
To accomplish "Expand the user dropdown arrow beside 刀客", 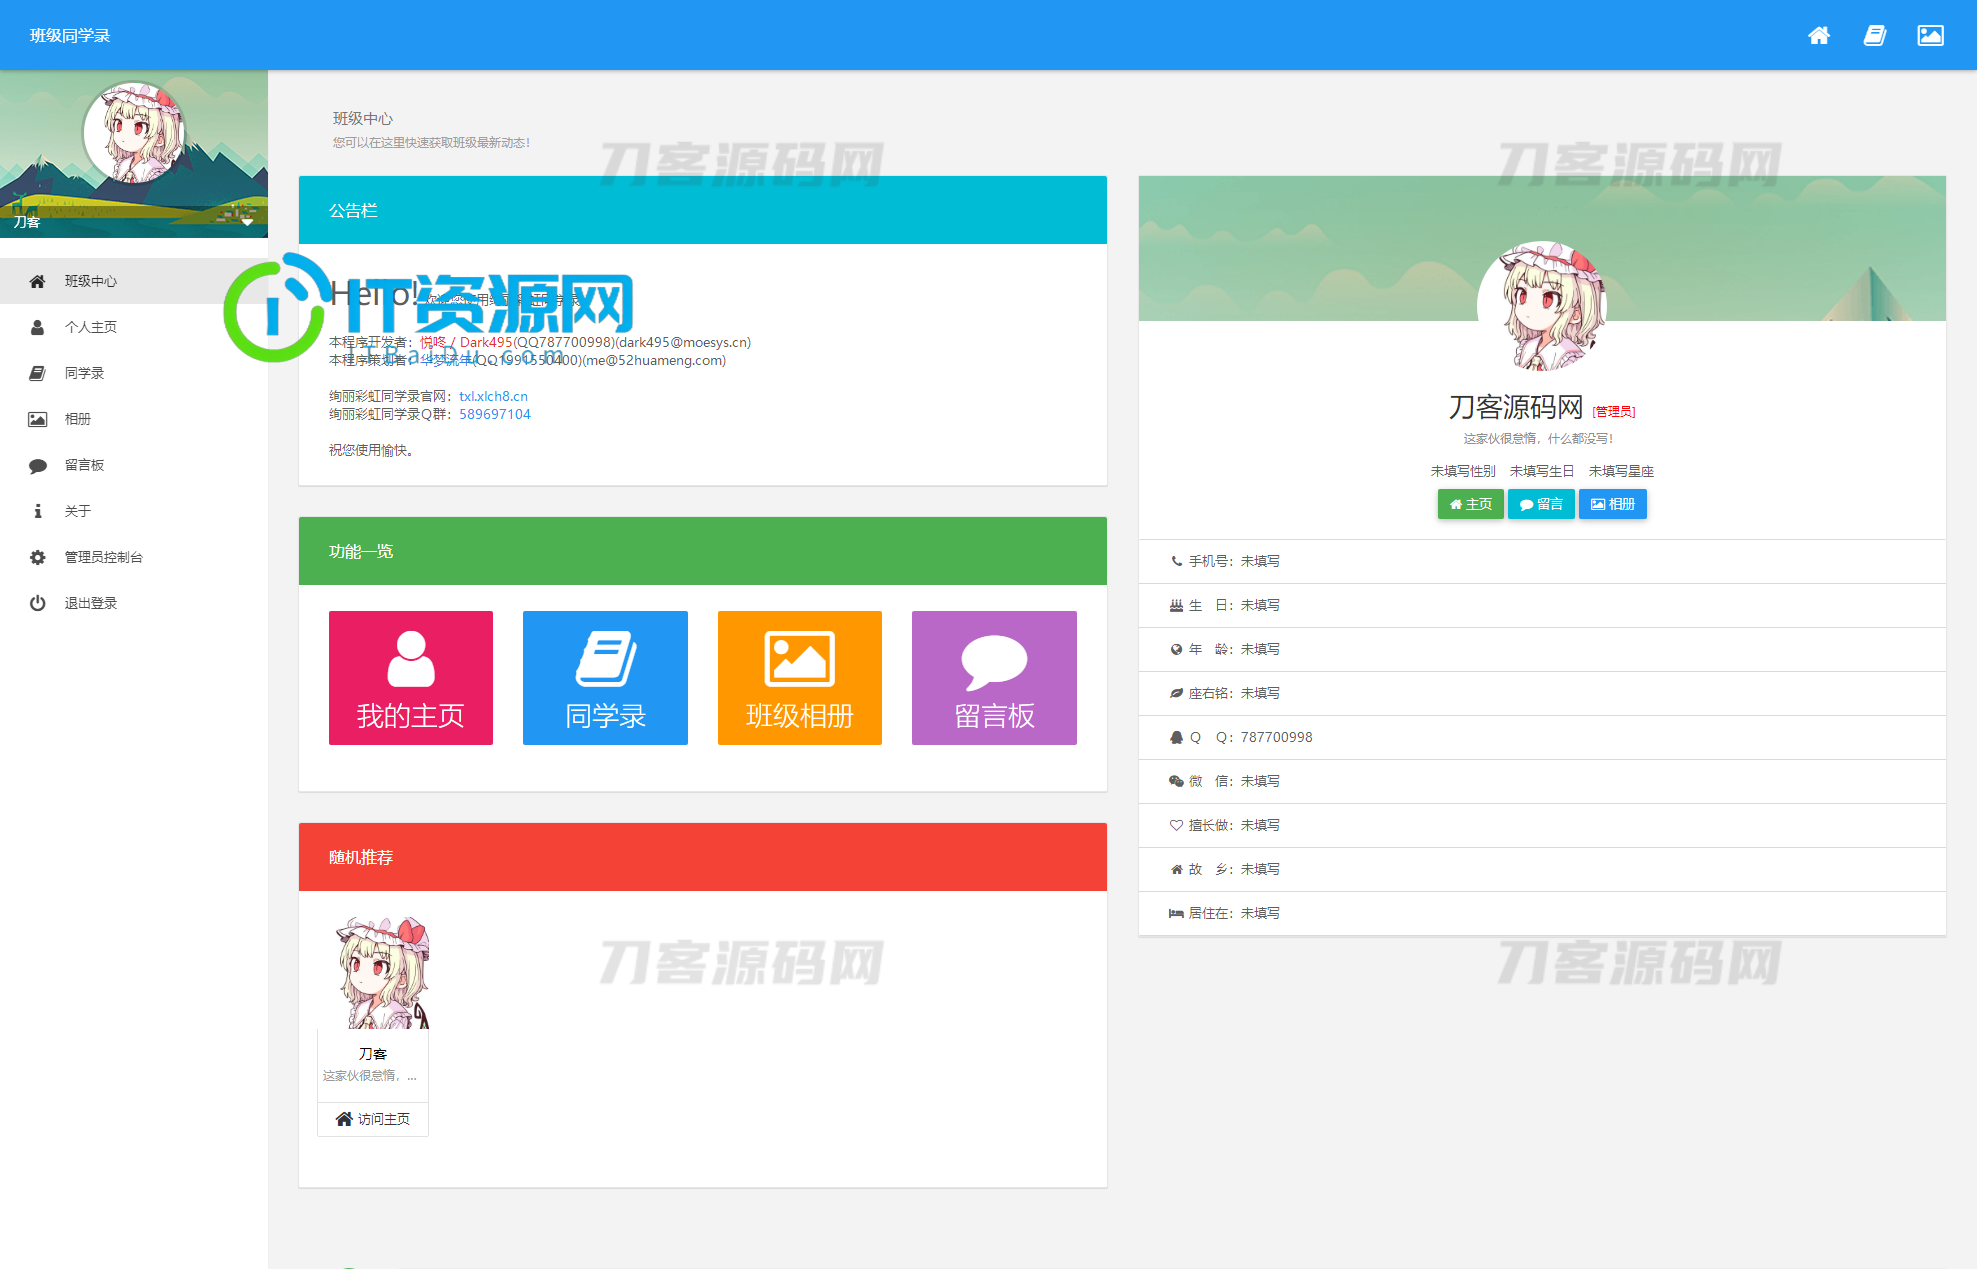I will tap(247, 222).
